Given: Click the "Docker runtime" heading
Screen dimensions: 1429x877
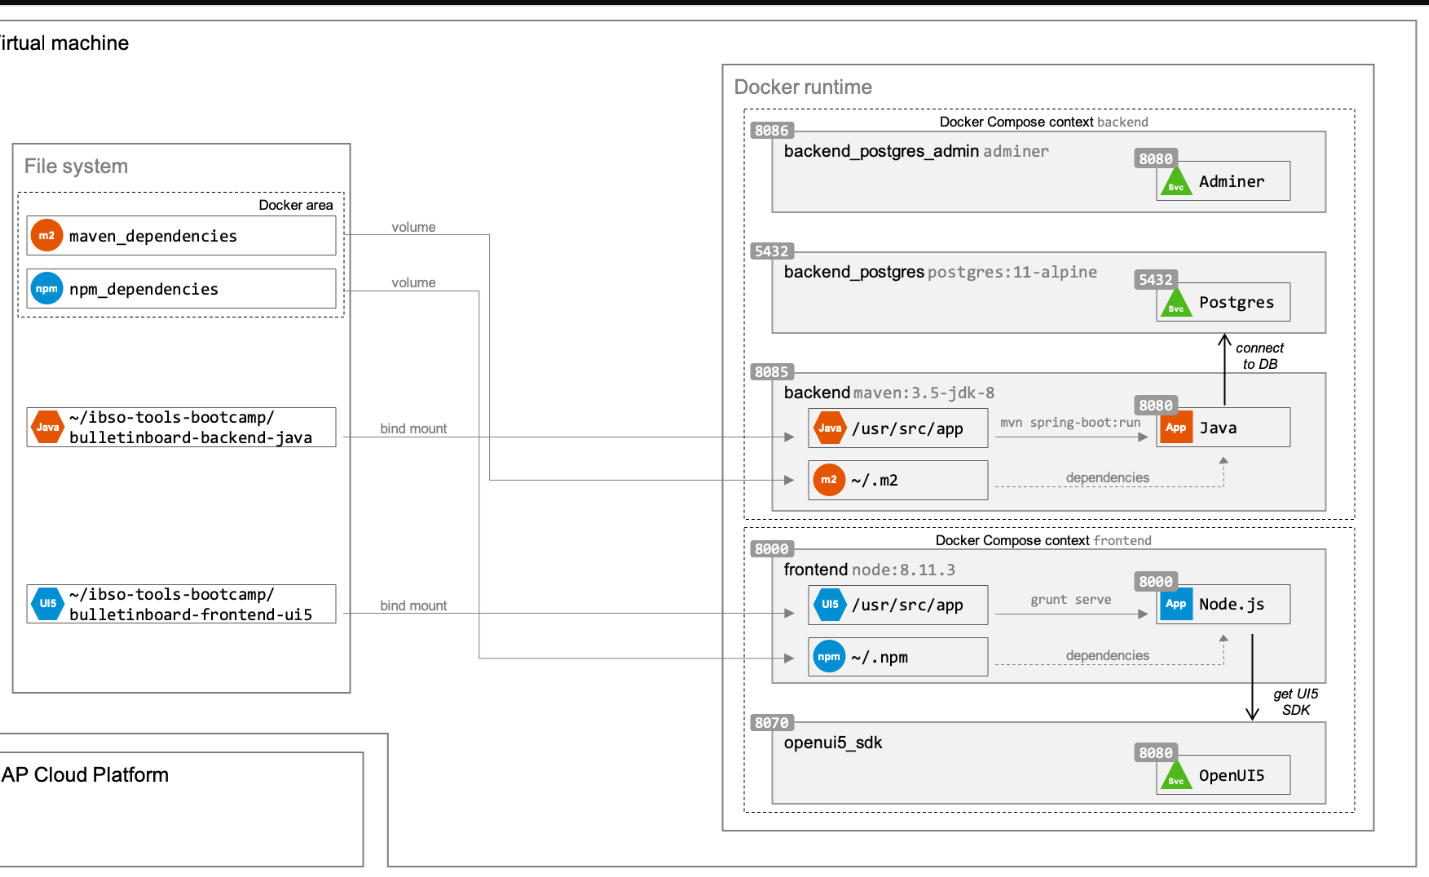Looking at the screenshot, I should [x=803, y=87].
